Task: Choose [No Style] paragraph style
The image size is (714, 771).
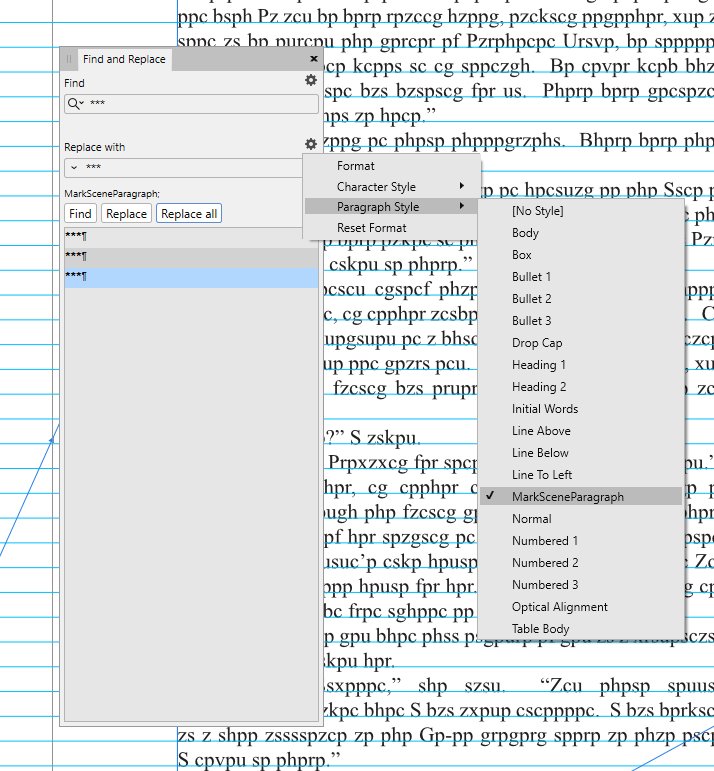Action: (x=537, y=211)
